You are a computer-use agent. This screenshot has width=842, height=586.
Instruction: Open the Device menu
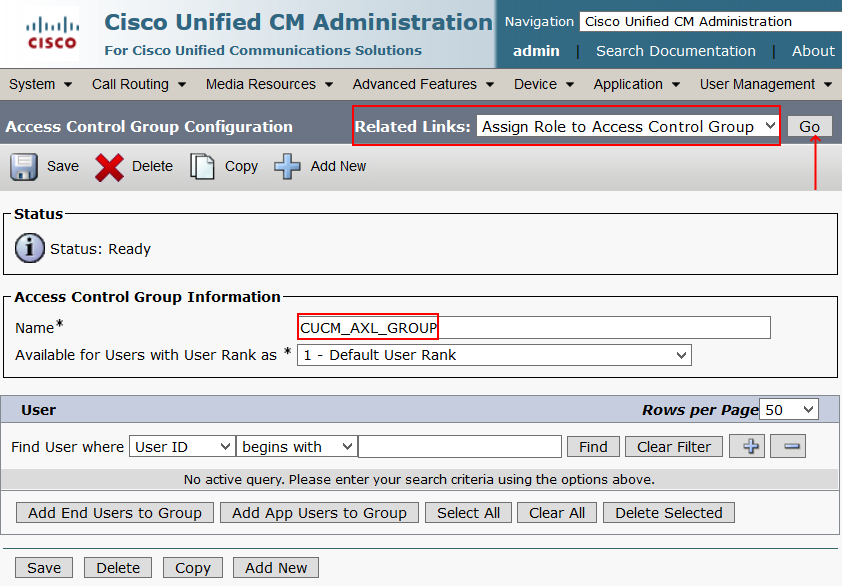[x=543, y=84]
